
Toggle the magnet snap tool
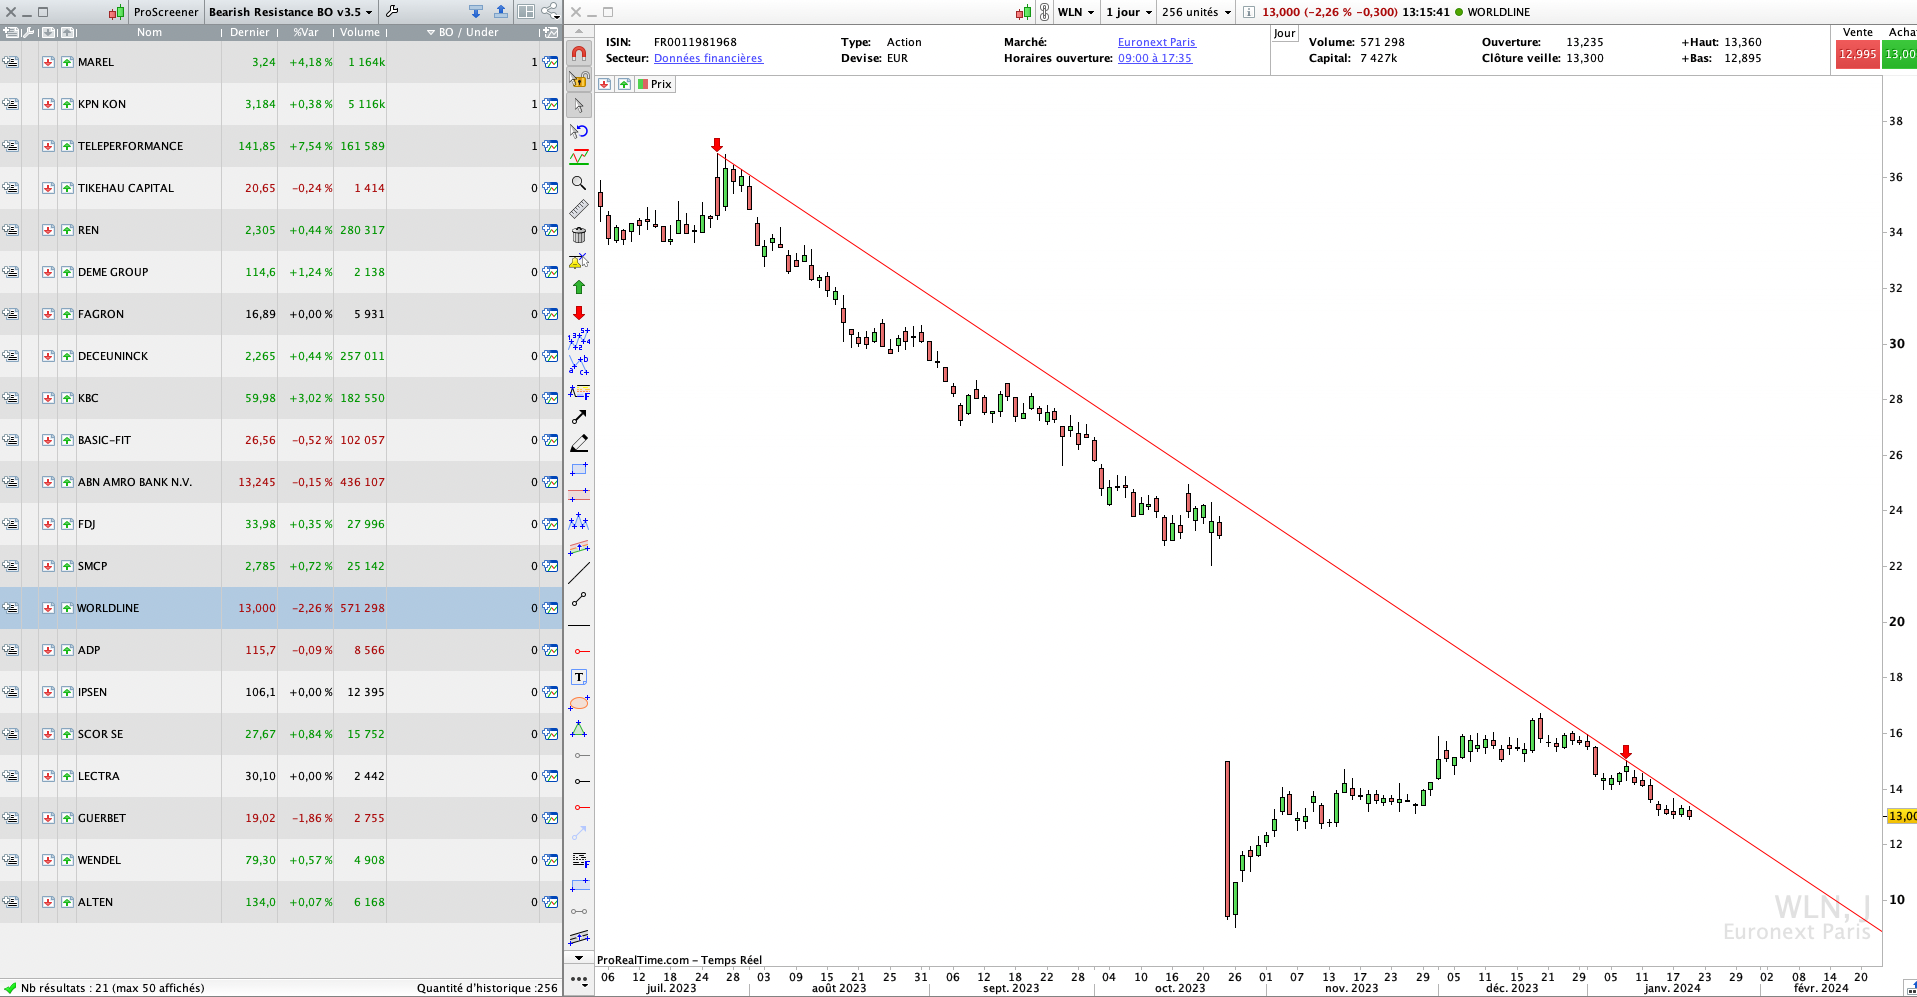[x=579, y=53]
